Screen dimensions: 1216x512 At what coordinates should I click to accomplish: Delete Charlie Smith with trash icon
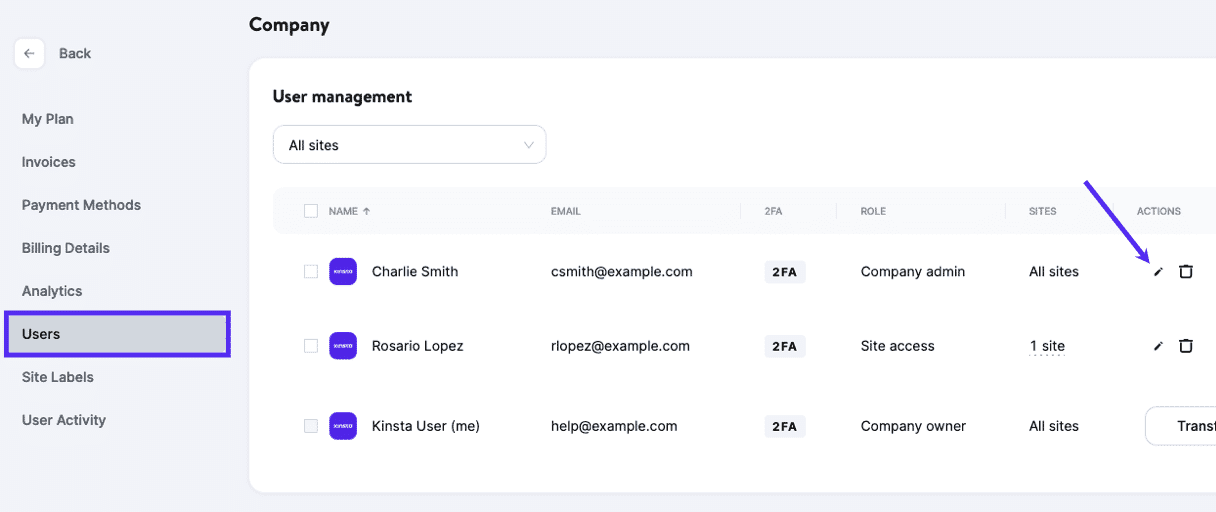(1186, 272)
